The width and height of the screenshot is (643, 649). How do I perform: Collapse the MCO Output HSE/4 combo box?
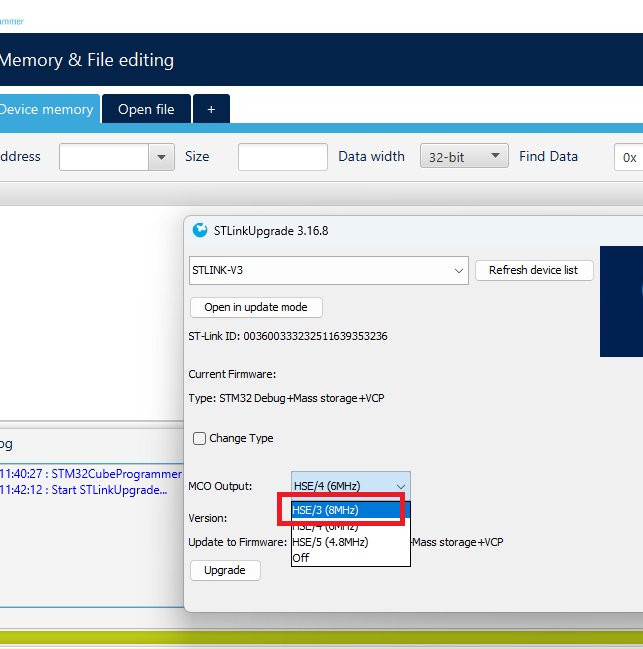coord(350,486)
